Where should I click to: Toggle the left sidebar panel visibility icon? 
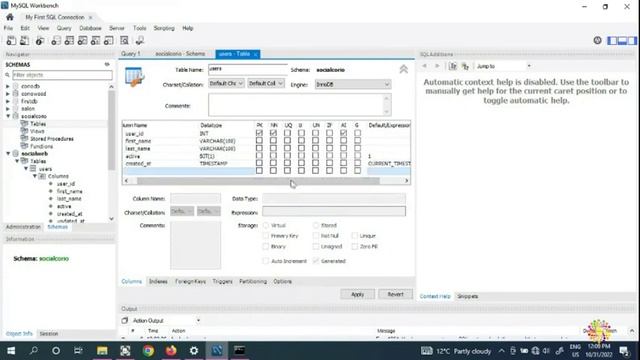[612, 40]
